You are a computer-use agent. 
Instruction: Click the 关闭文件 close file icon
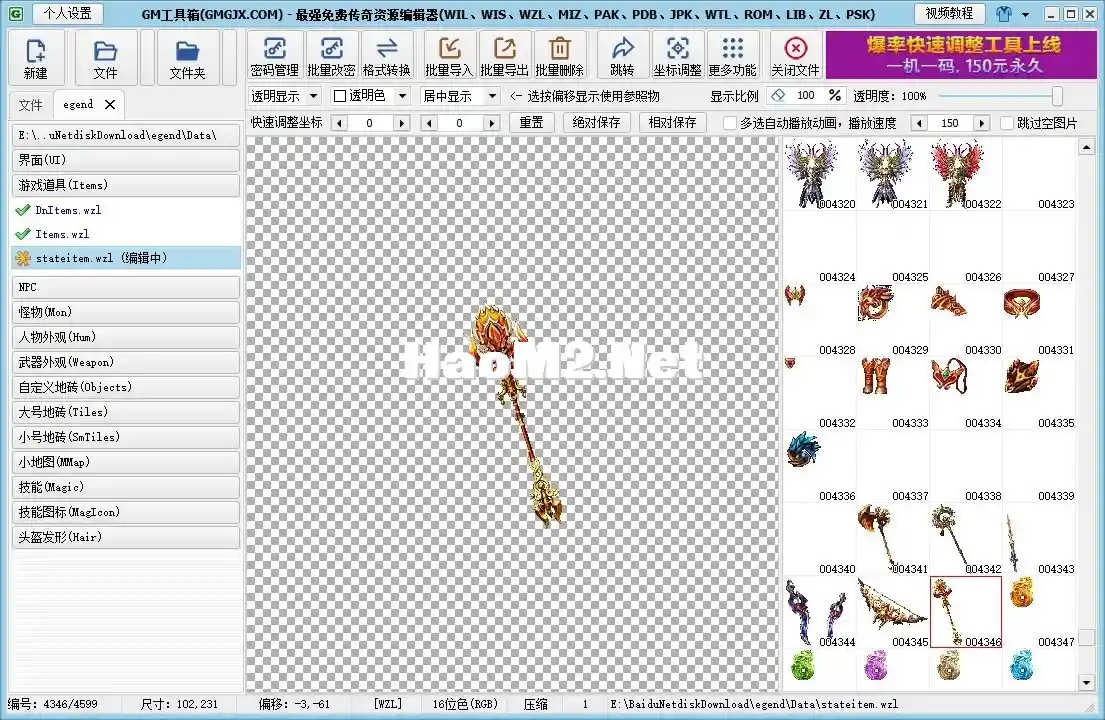[x=796, y=56]
